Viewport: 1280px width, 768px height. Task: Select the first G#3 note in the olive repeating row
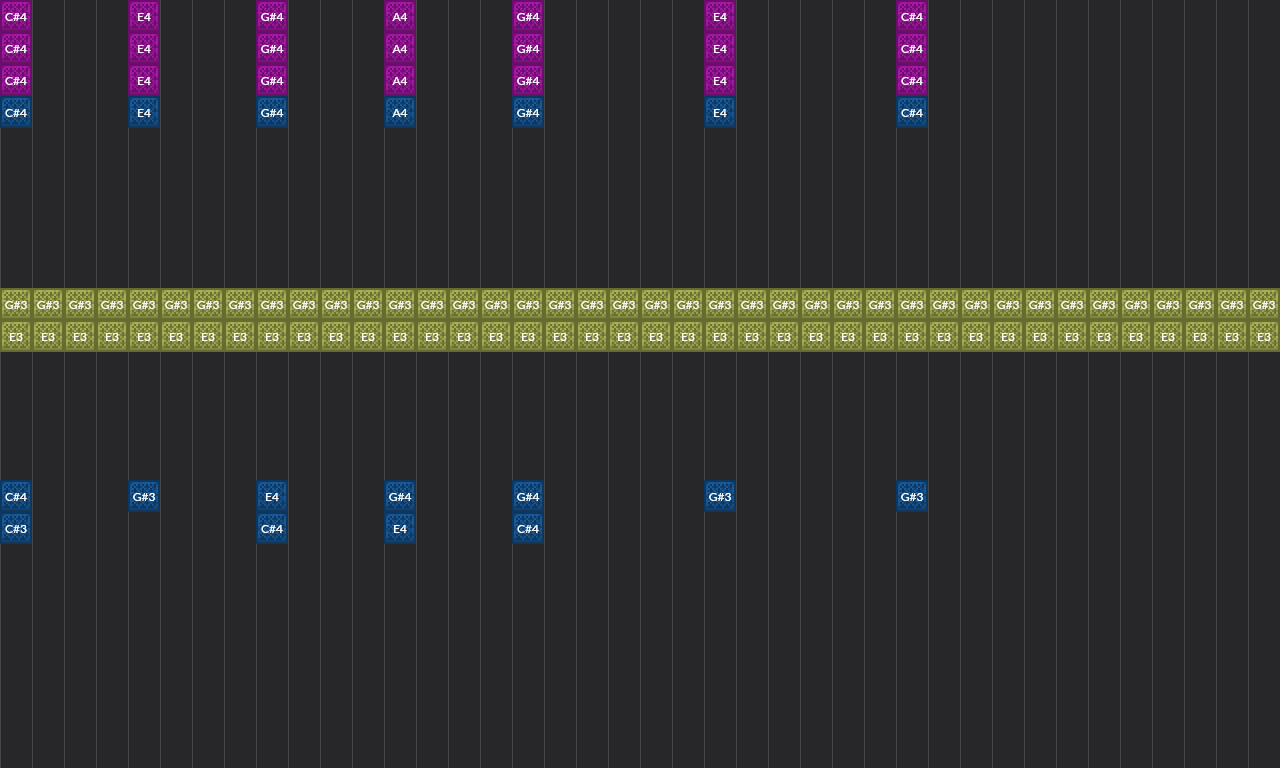pyautogui.click(x=15, y=305)
